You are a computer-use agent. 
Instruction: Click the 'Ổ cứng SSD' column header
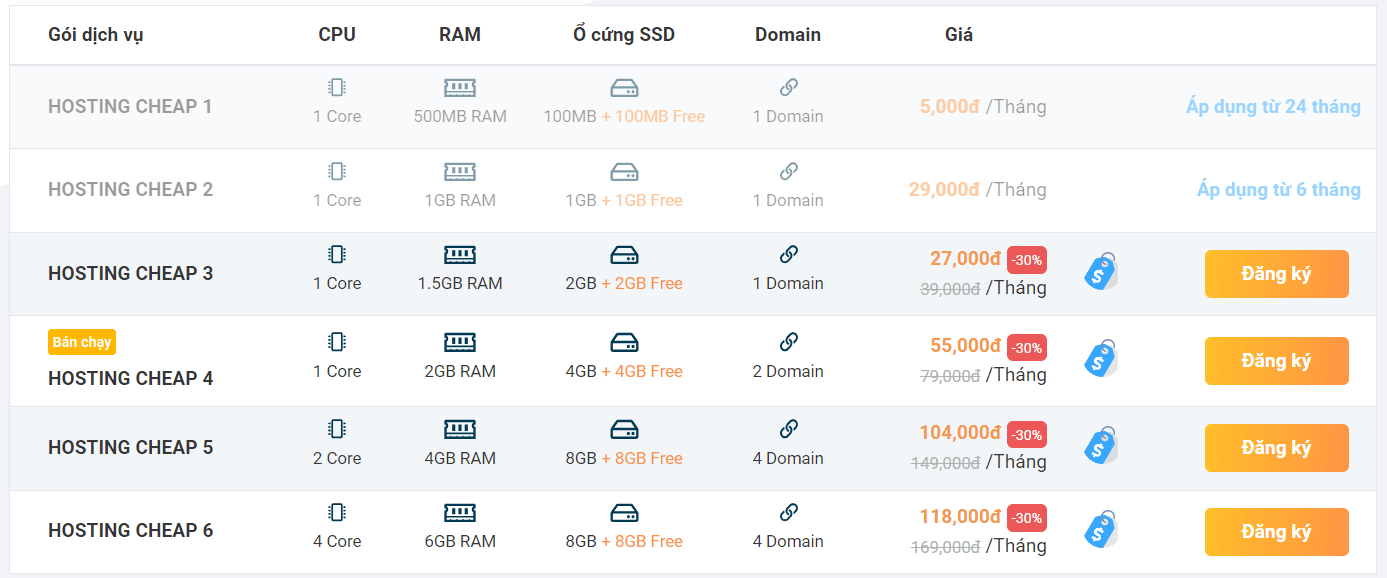coord(624,35)
